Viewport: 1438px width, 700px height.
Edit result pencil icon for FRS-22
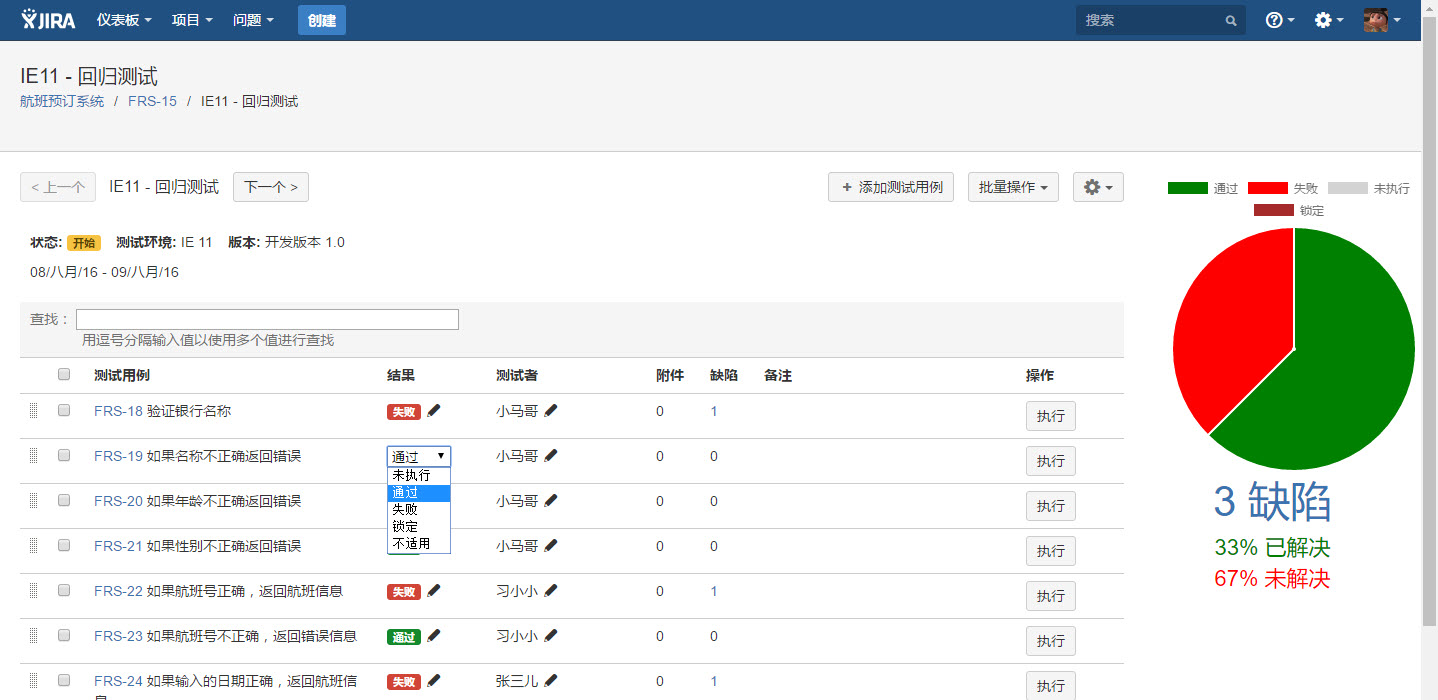coord(433,590)
